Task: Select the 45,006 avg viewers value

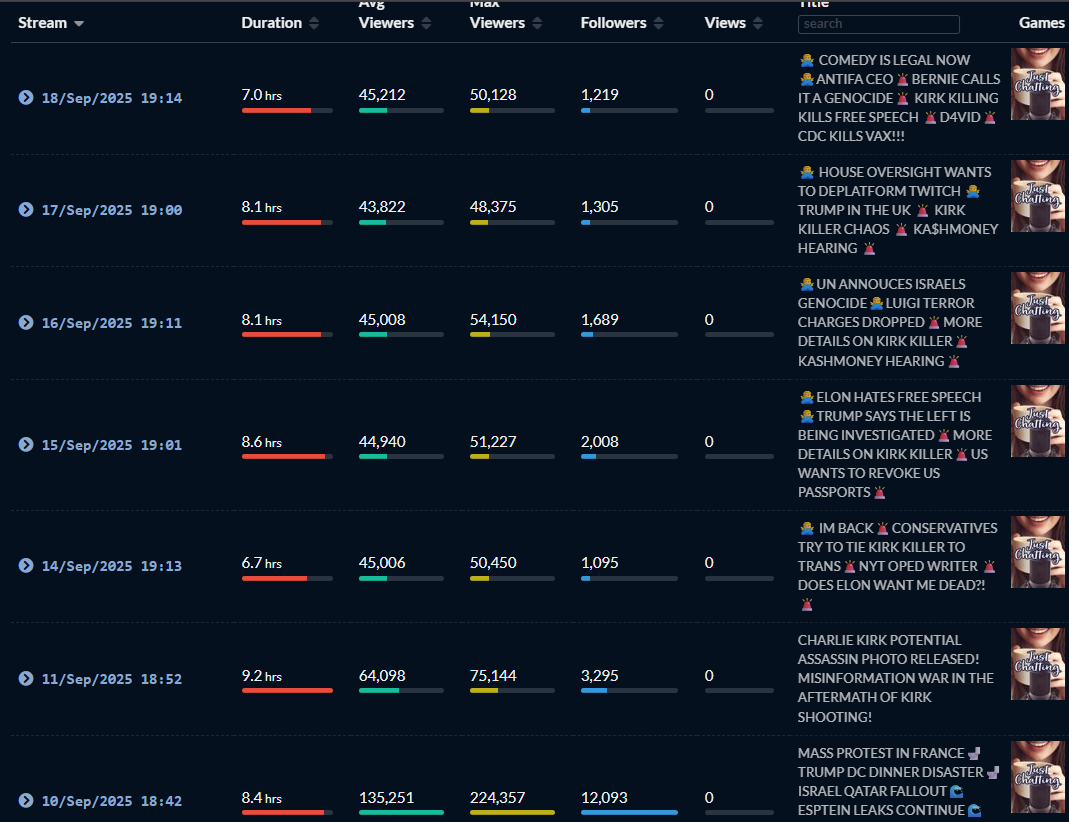Action: (382, 563)
